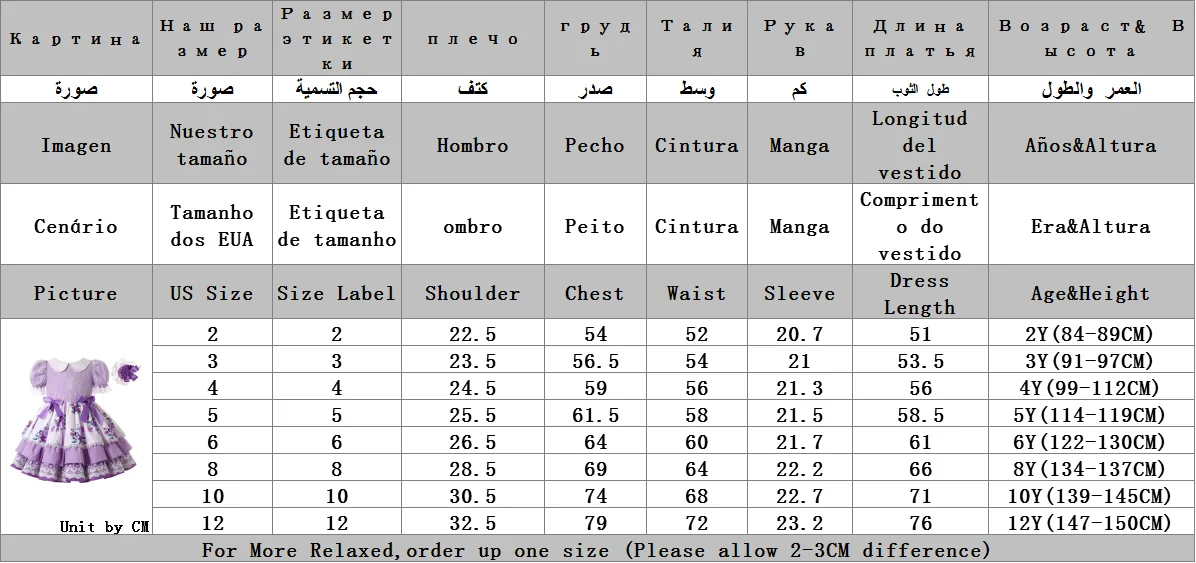Image resolution: width=1196 pixels, height=563 pixels.
Task: Select the Chest column header
Action: 594,294
